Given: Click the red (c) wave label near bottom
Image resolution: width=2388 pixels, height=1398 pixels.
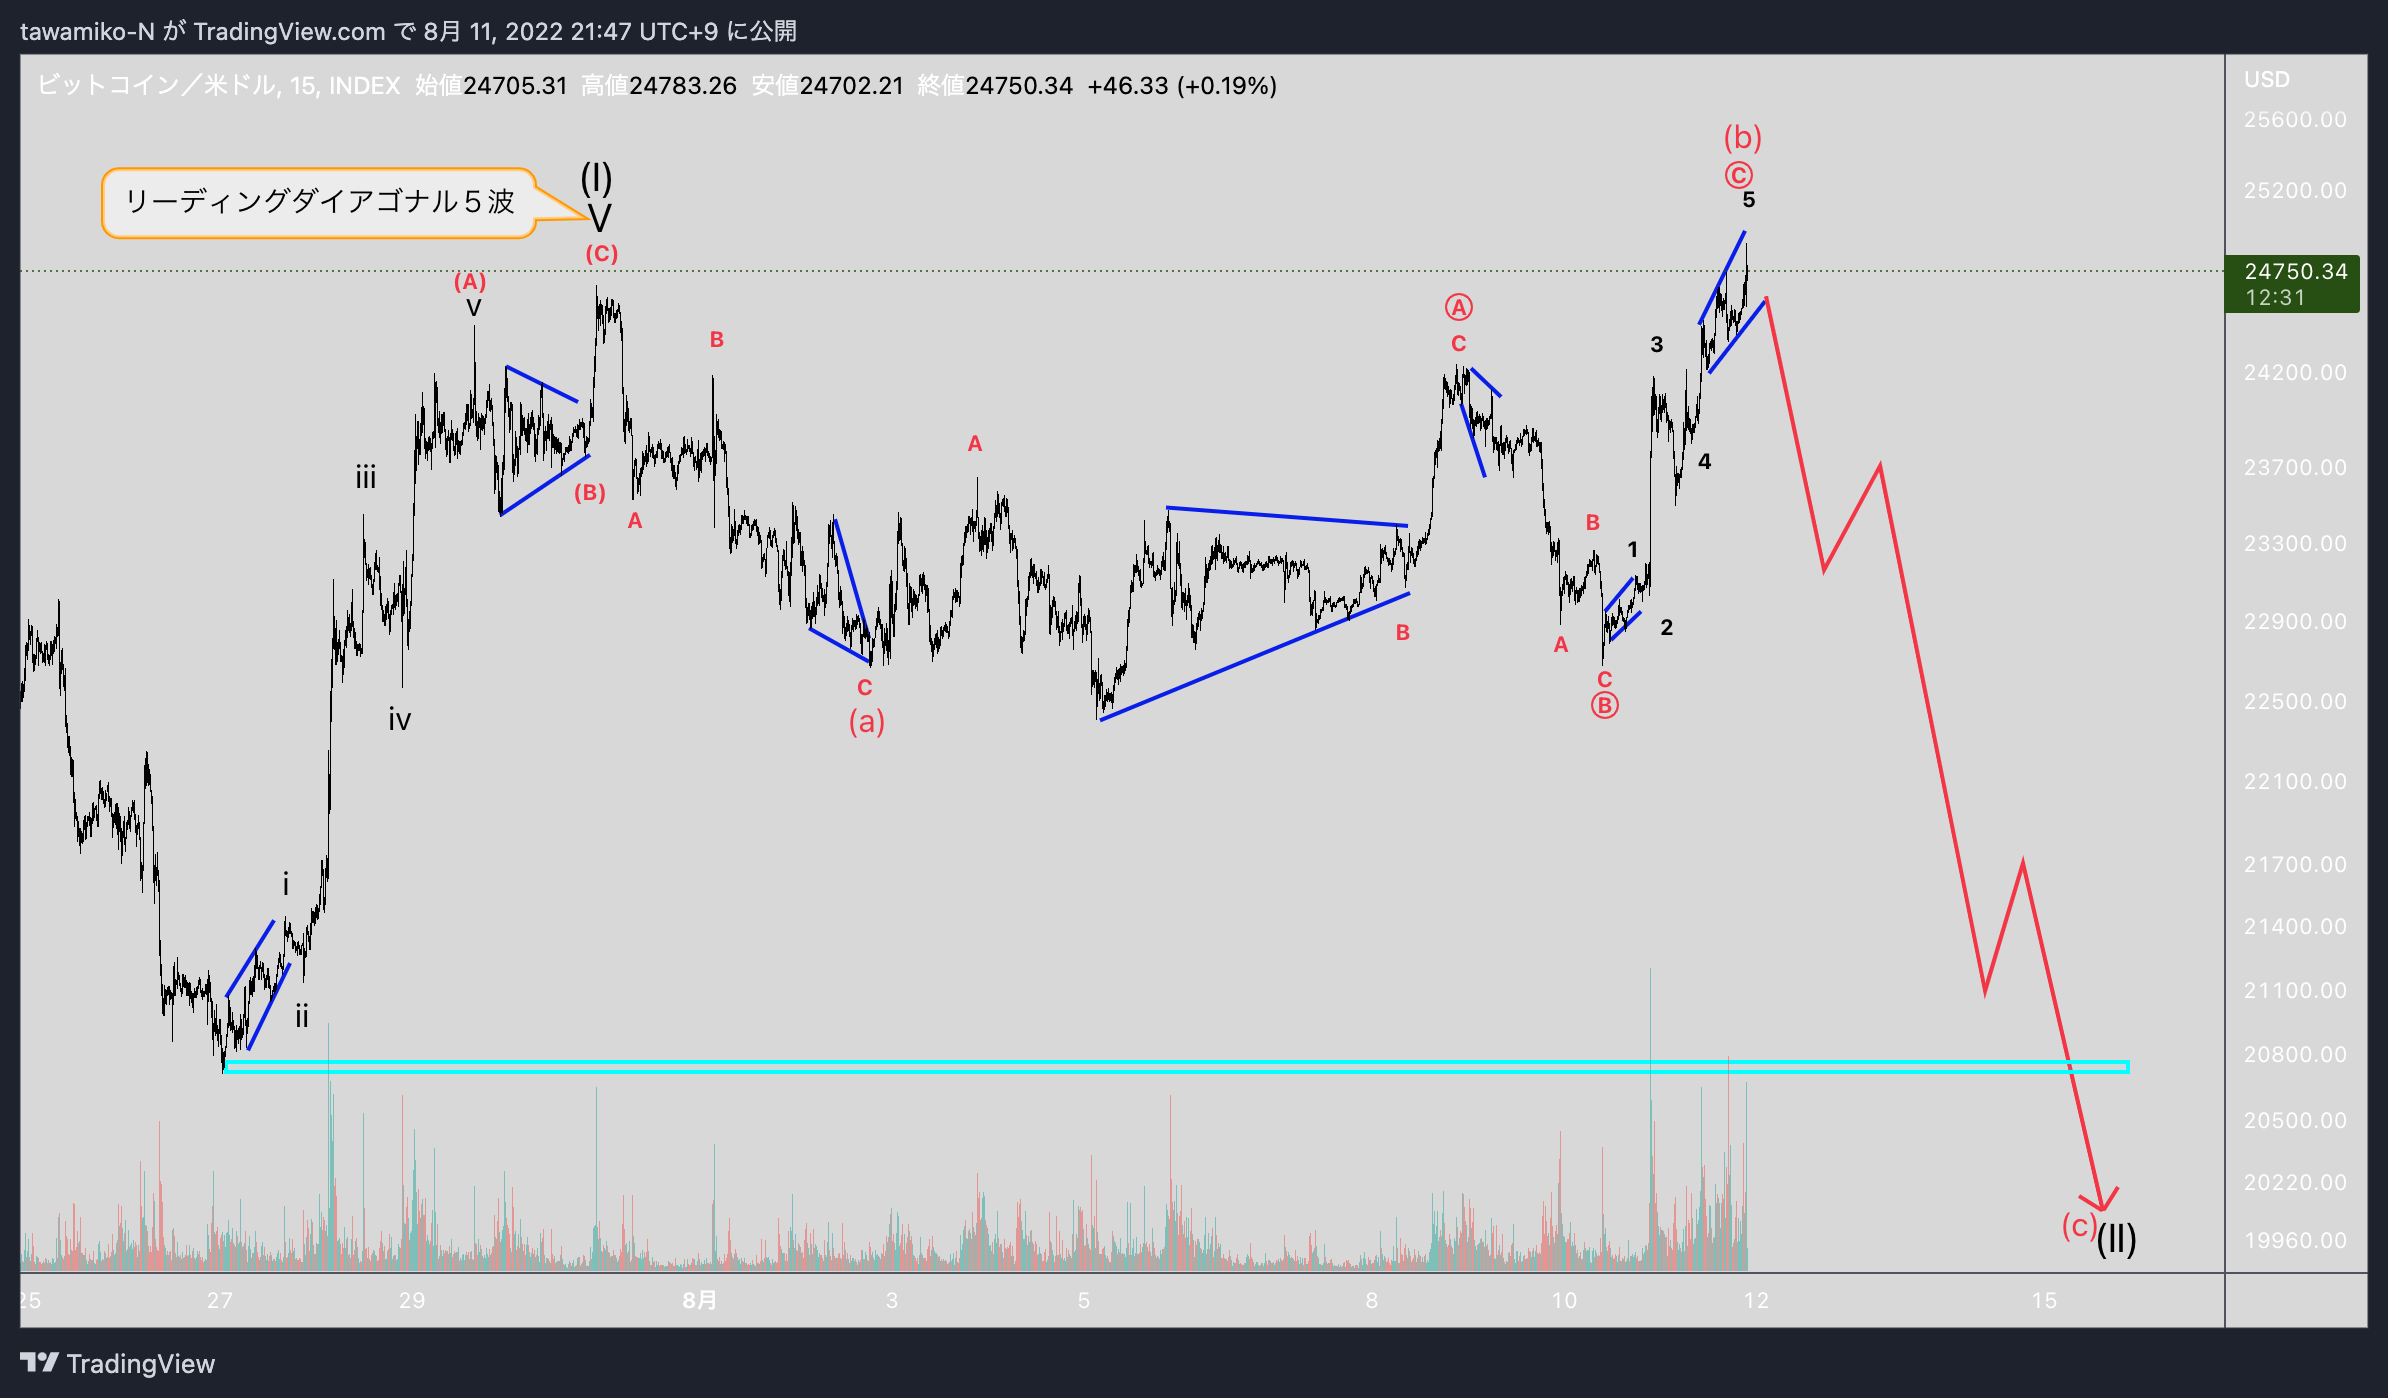Looking at the screenshot, I should point(2079,1225).
